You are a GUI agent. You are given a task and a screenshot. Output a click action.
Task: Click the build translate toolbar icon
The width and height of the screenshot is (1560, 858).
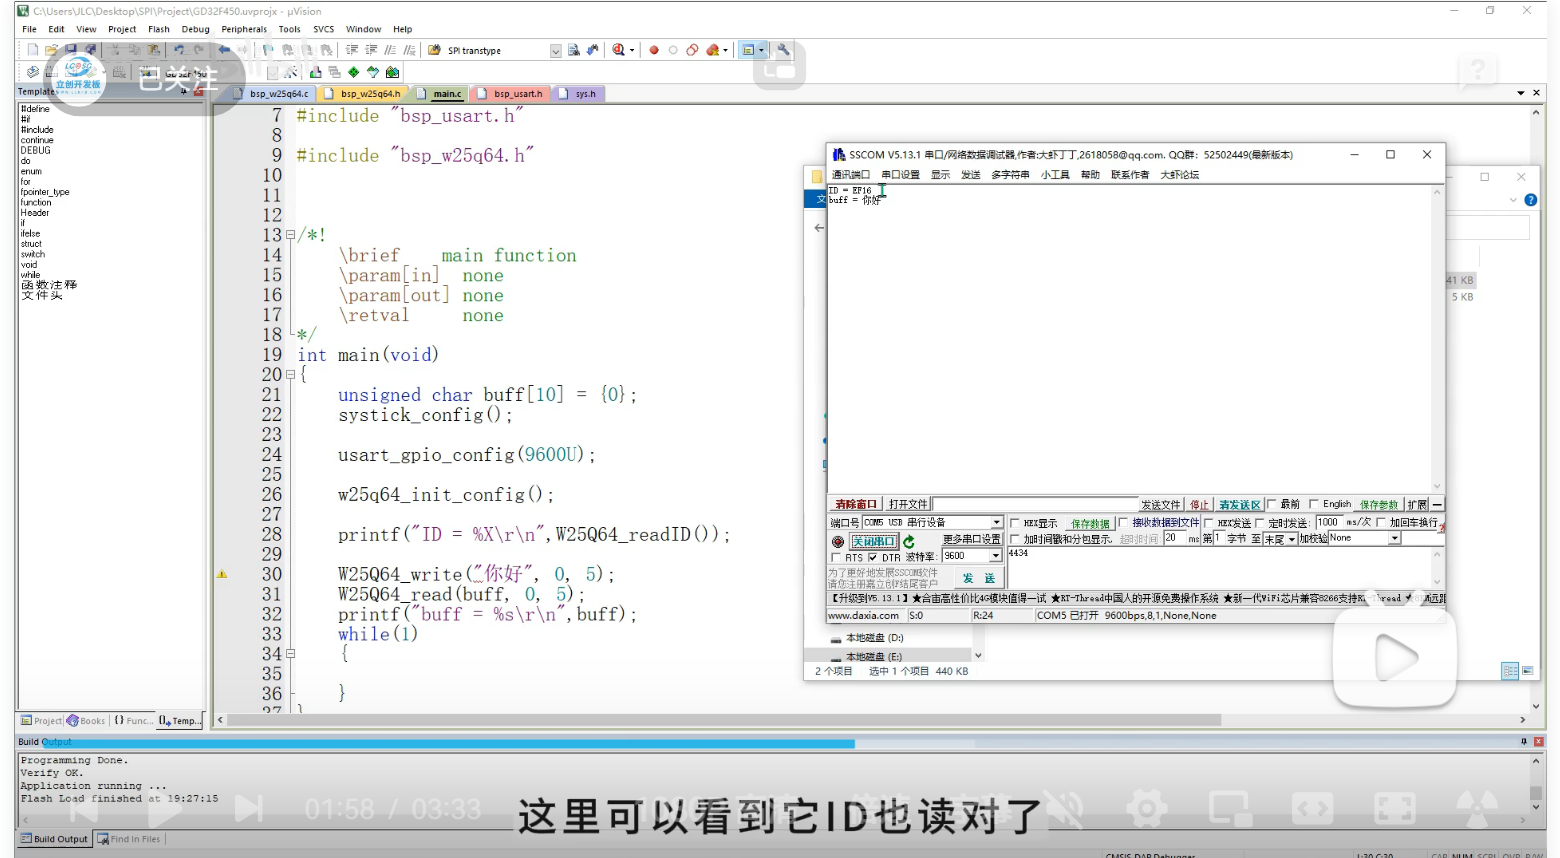[32, 72]
